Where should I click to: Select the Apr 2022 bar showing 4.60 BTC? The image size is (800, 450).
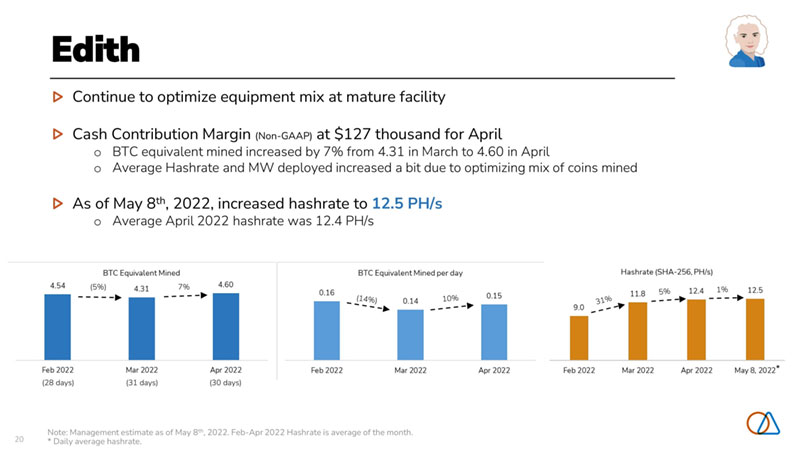click(x=225, y=325)
